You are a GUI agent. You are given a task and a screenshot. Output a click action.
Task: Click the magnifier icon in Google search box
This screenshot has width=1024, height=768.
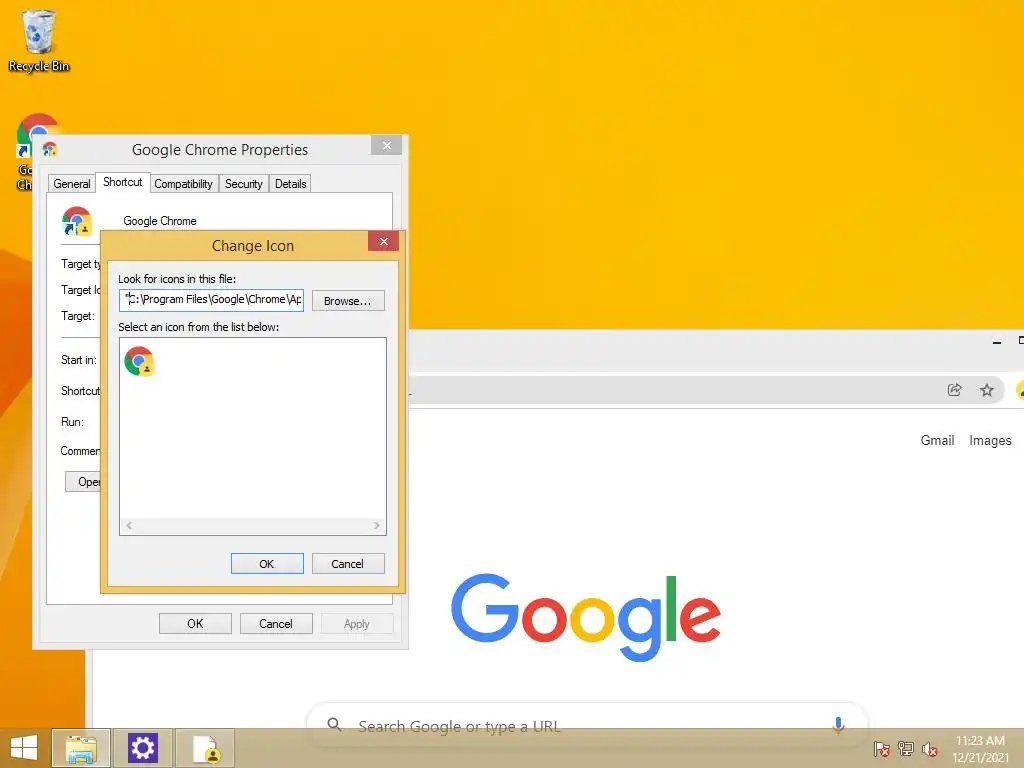click(334, 724)
